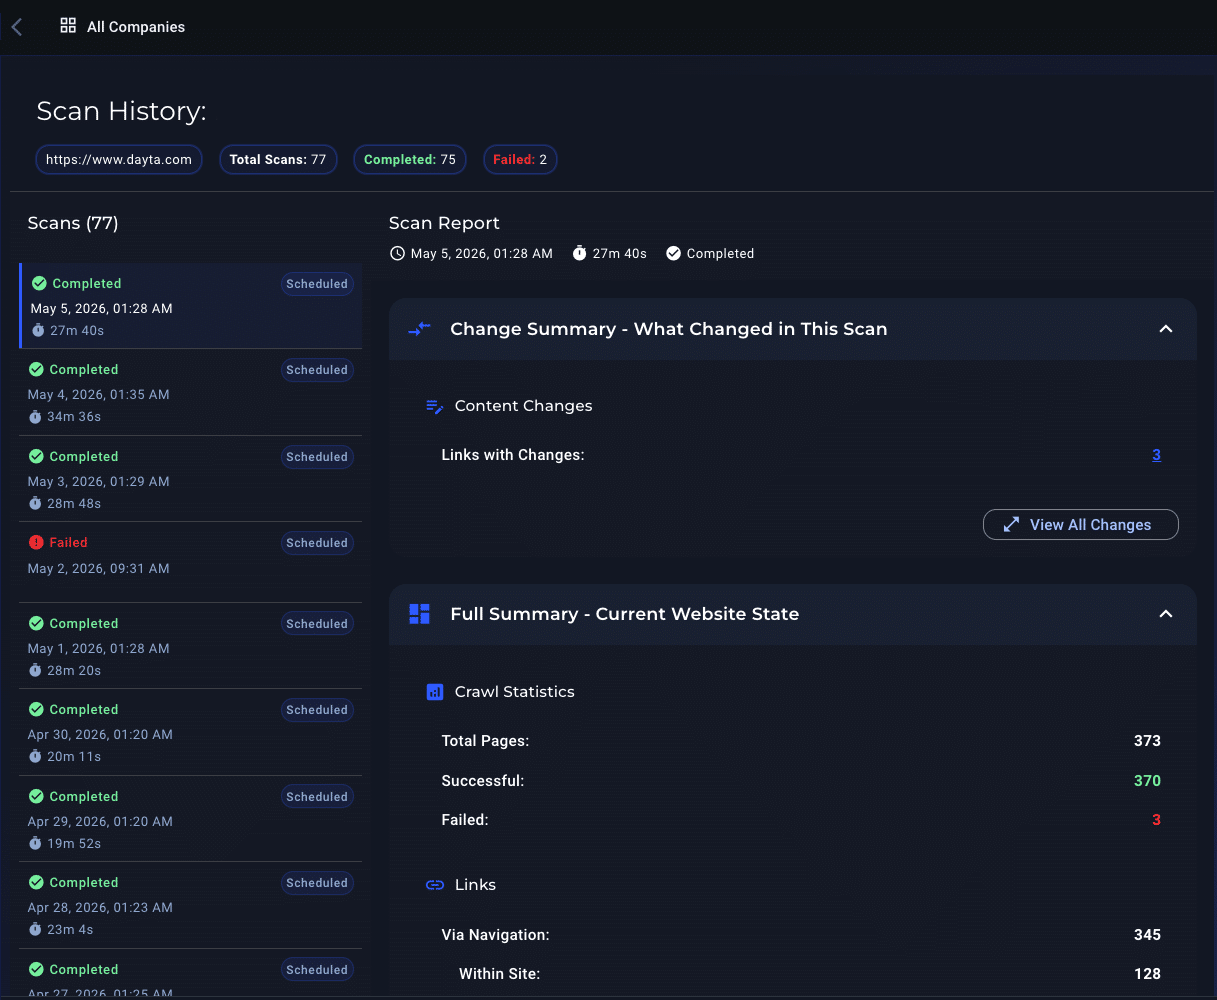Click stopwatch icon beside 28m 48s
This screenshot has width=1217, height=1000.
coord(35,503)
